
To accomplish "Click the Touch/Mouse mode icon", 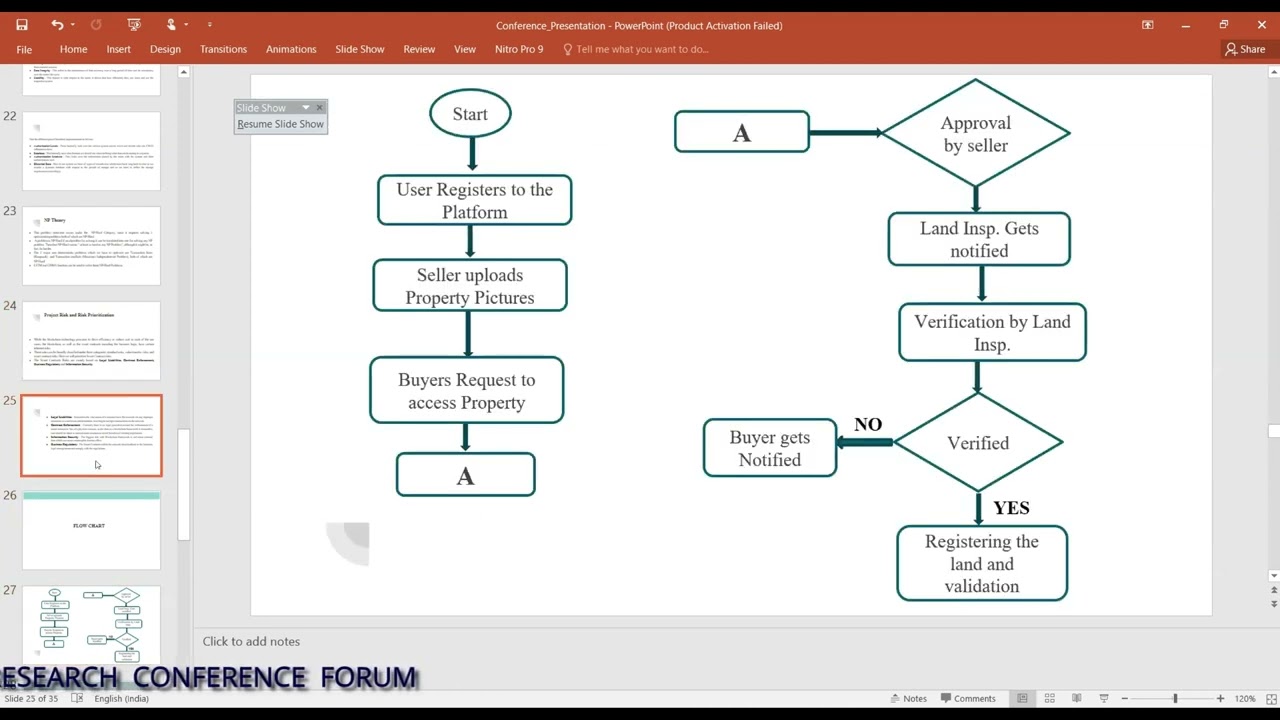I will tap(172, 25).
